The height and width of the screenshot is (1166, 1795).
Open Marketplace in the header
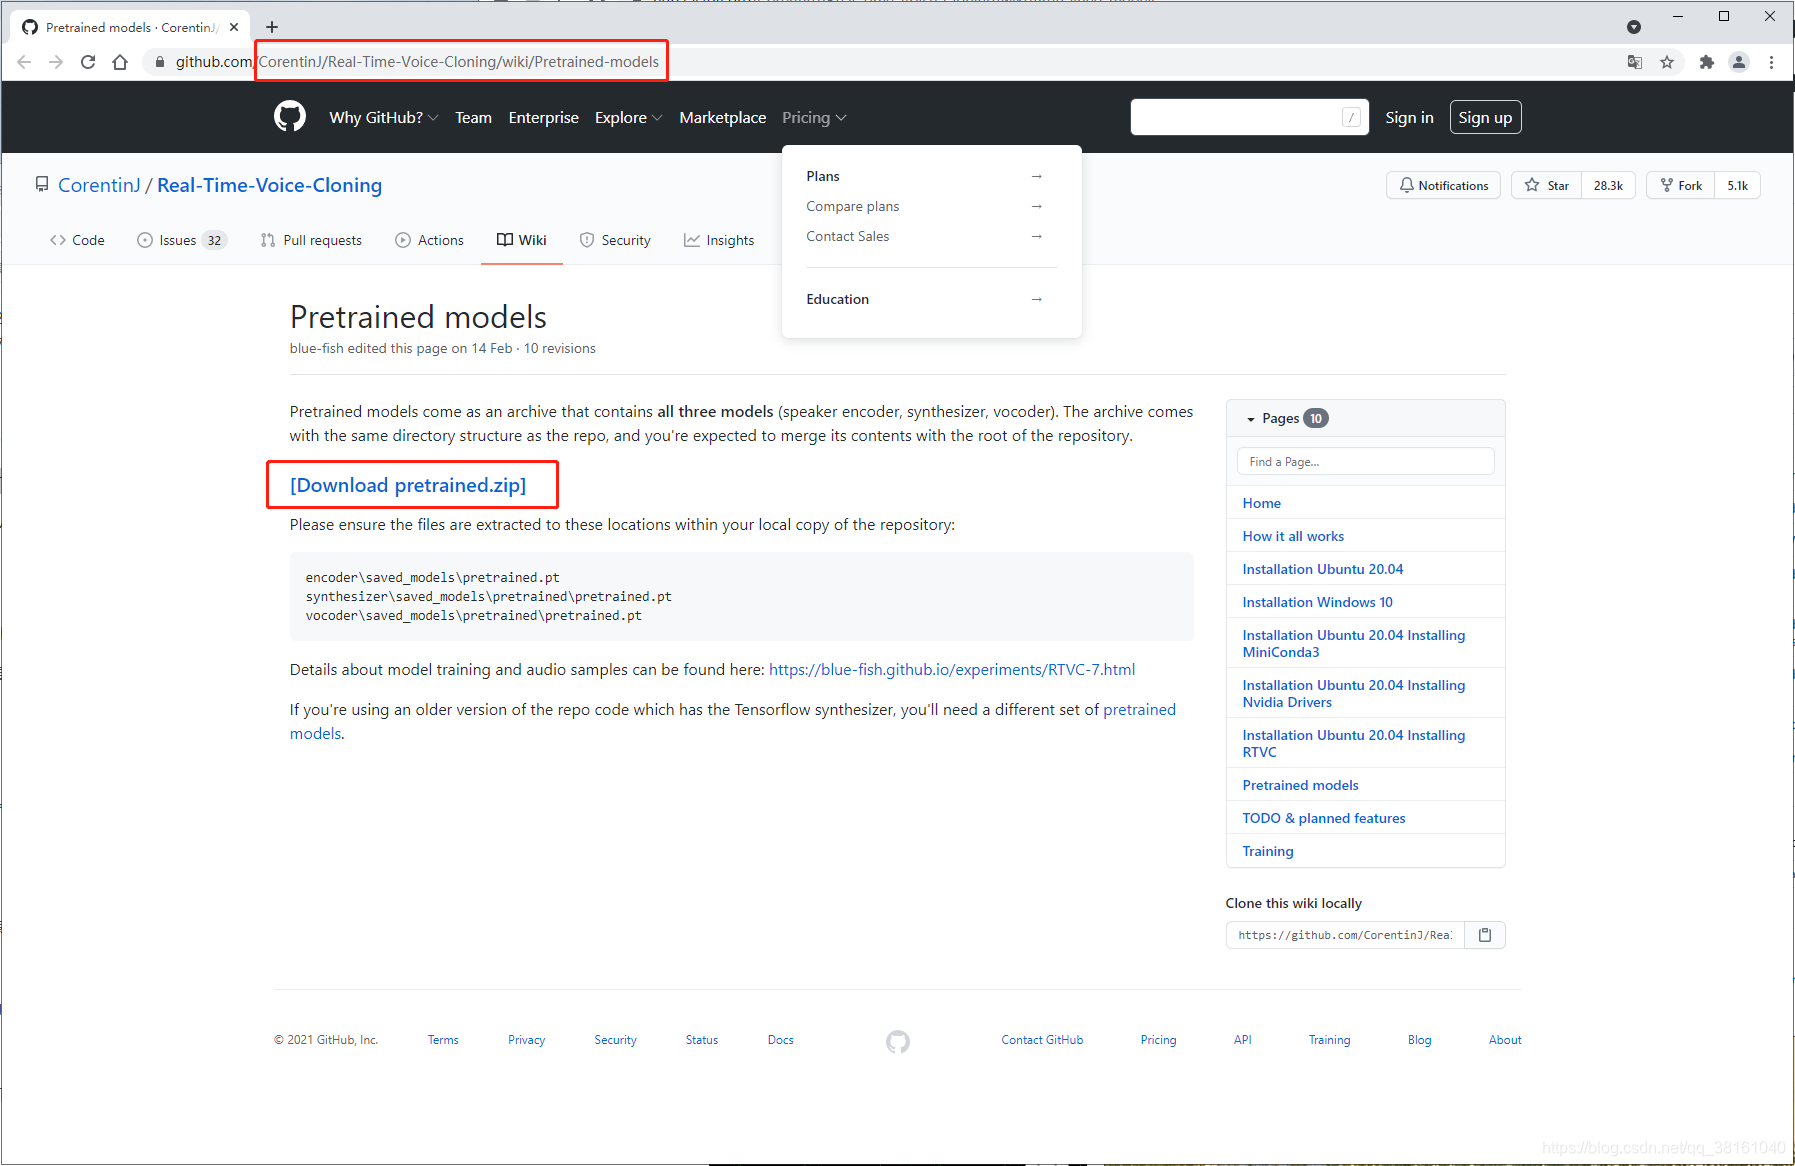[x=722, y=117]
